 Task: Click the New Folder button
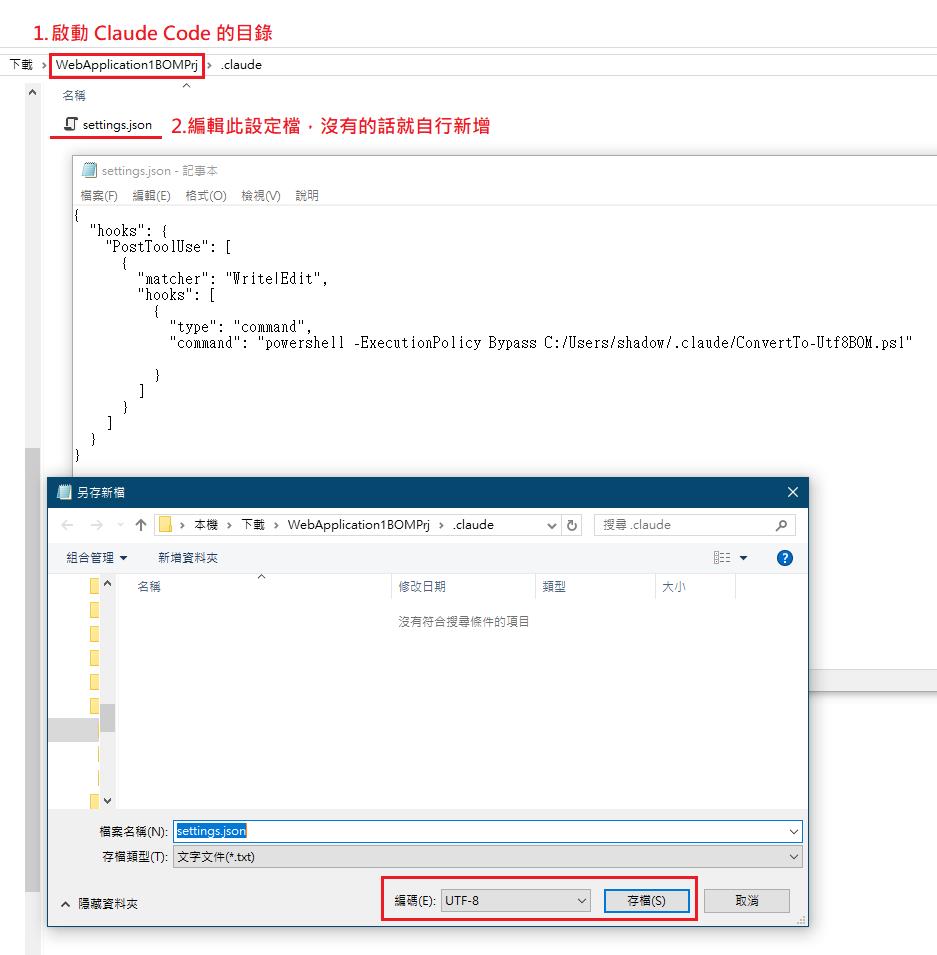(x=187, y=558)
